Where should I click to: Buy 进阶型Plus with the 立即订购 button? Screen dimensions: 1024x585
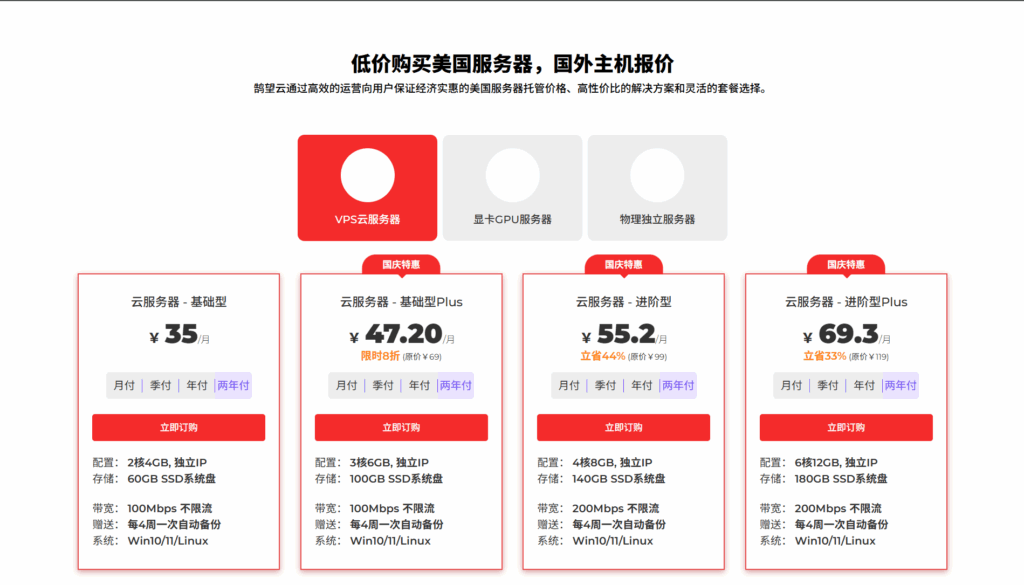pos(846,427)
